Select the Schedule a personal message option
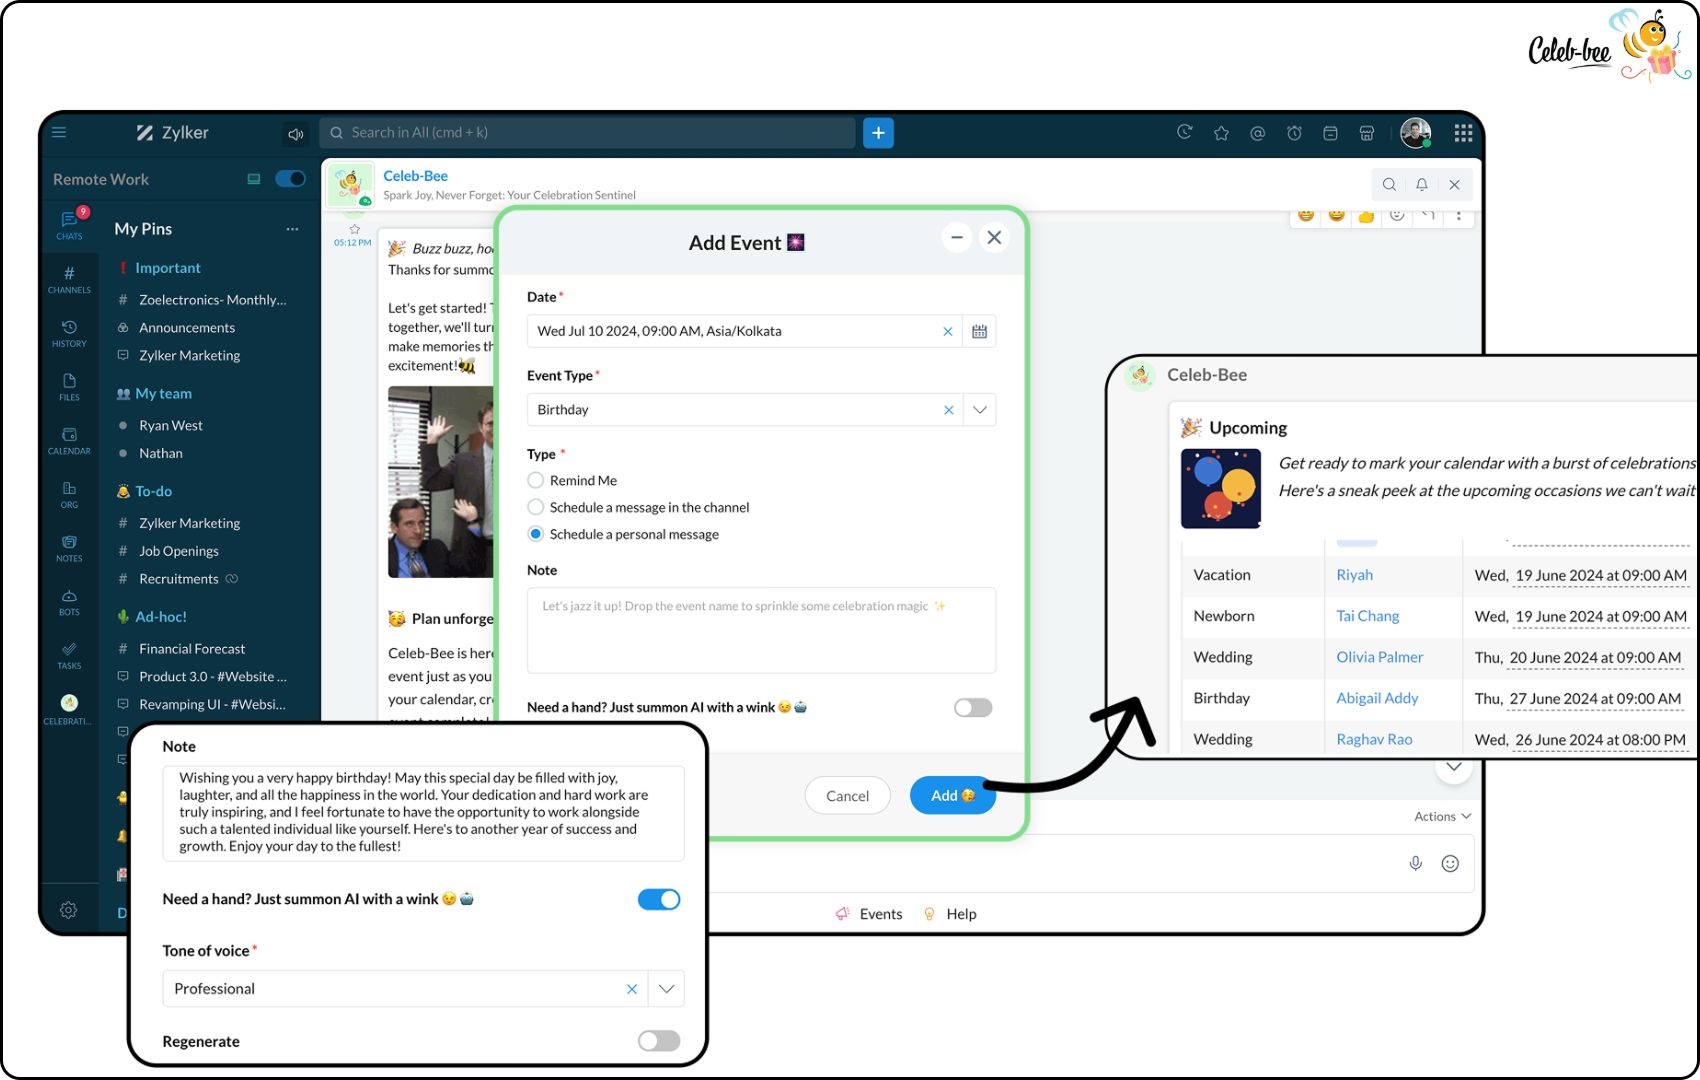1700x1080 pixels. (536, 534)
